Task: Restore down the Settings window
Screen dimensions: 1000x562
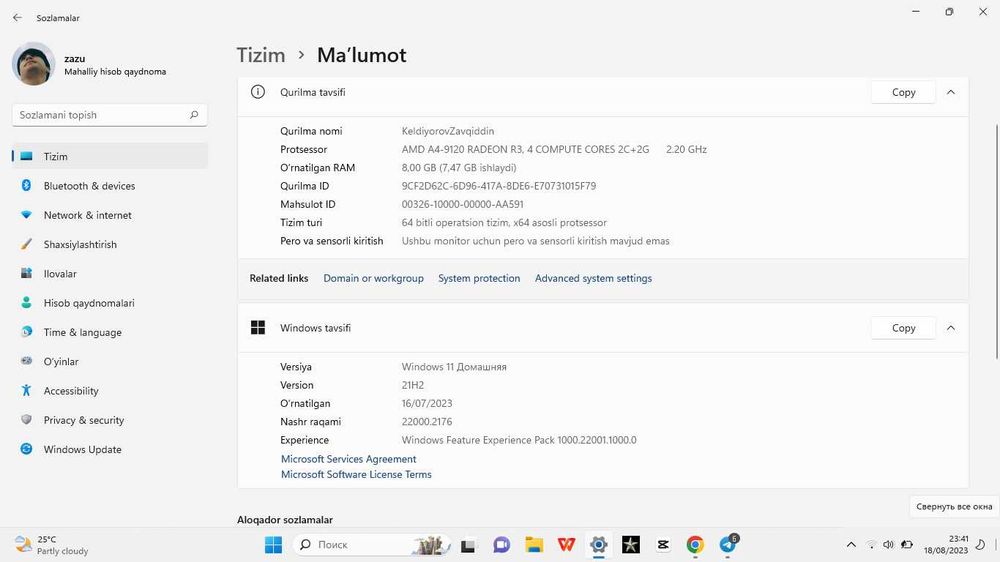Action: (949, 11)
